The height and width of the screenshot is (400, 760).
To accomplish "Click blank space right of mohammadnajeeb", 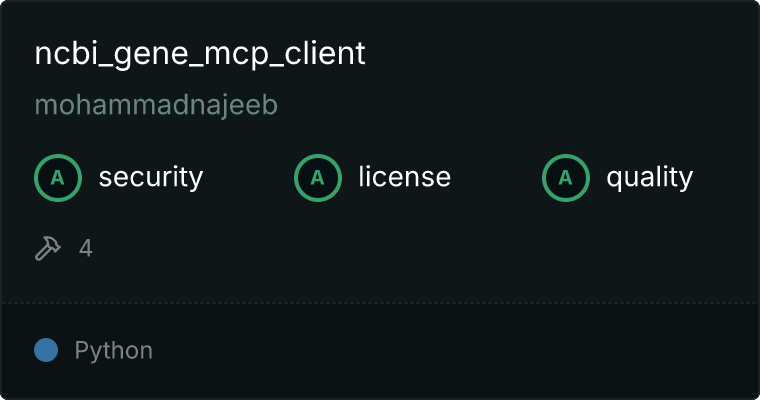I will (514, 105).
